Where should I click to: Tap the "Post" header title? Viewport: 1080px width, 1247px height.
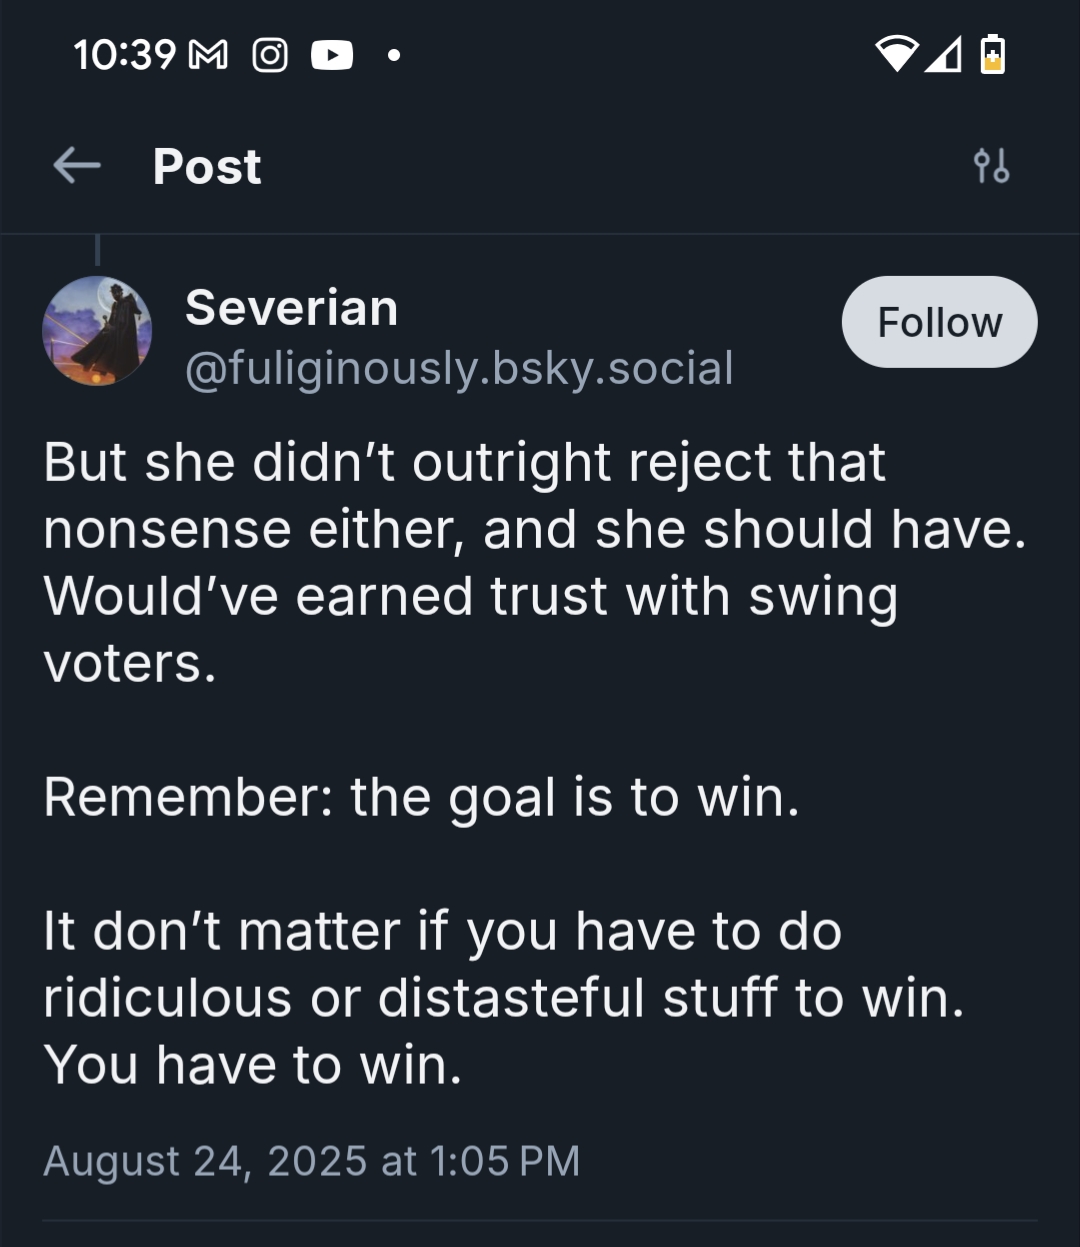pos(207,166)
